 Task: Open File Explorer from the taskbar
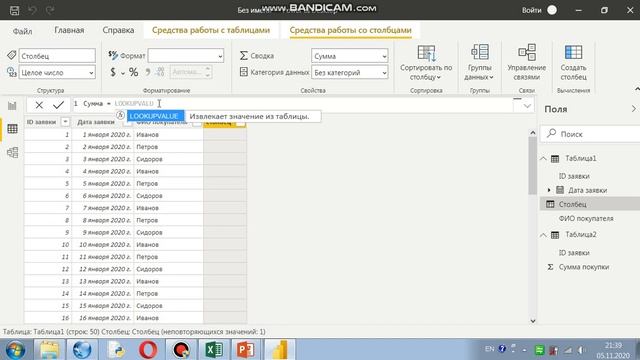49,350
